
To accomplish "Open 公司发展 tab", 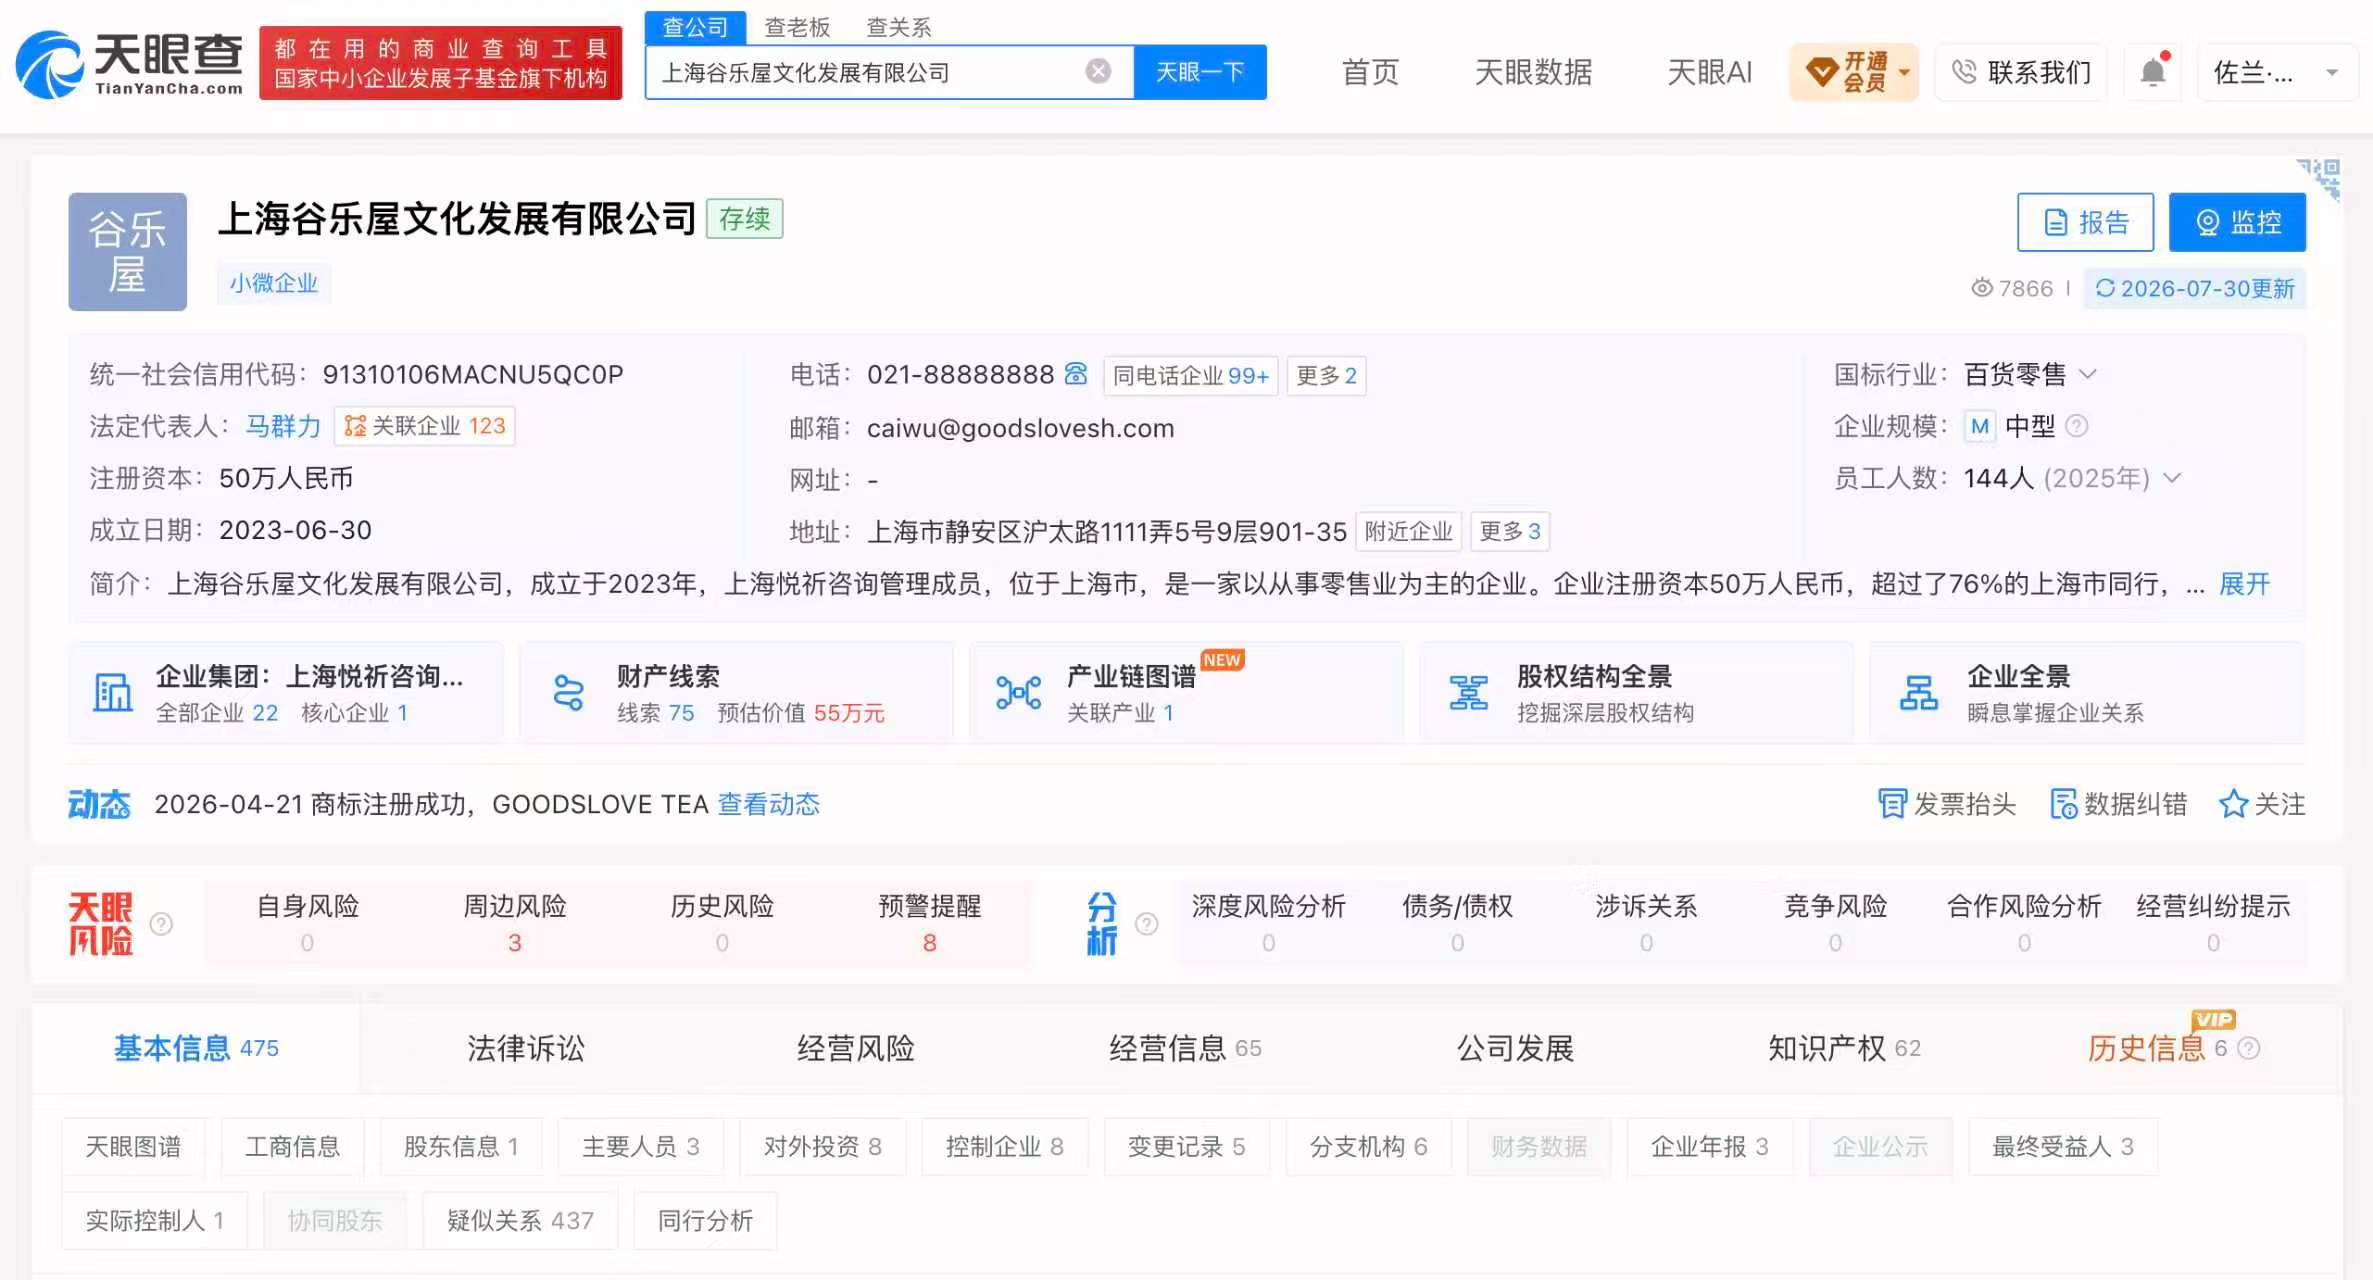I will click(1515, 1048).
